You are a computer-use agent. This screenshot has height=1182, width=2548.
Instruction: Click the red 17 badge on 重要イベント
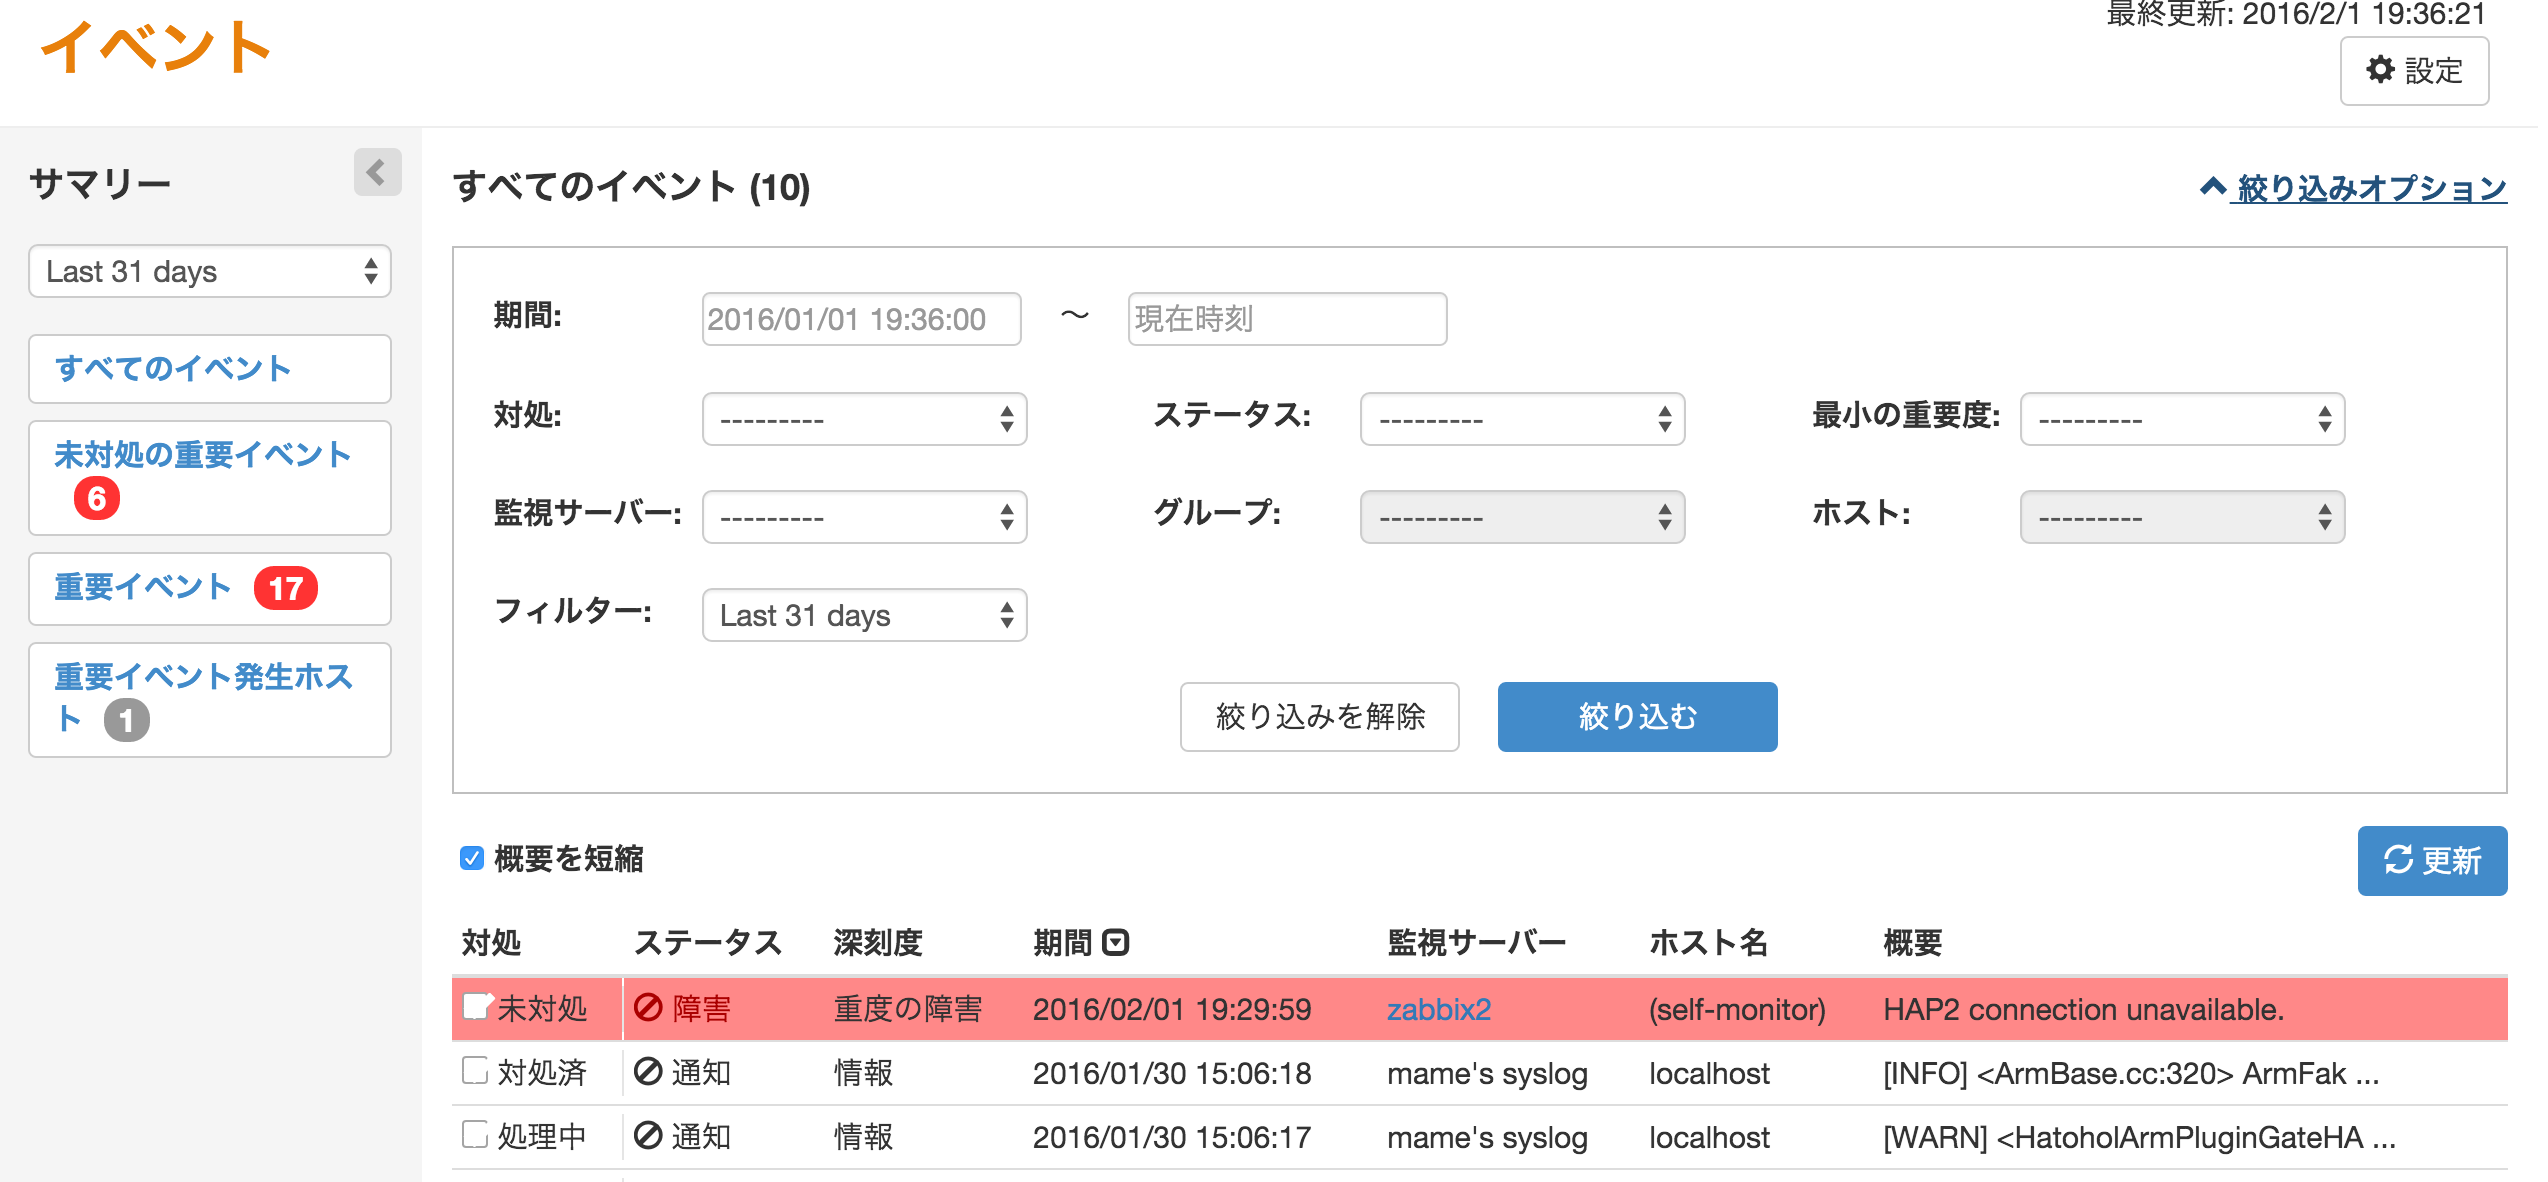point(285,588)
